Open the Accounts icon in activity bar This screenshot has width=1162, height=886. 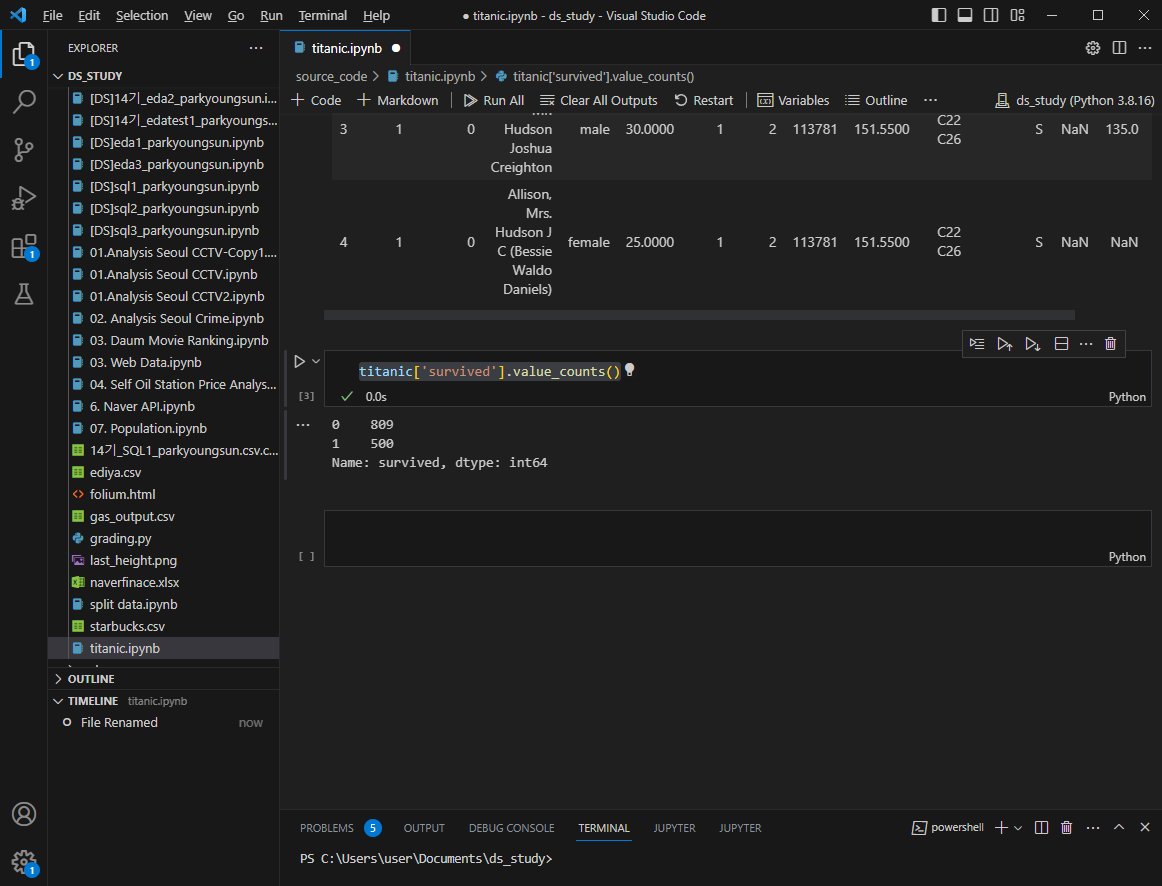pos(24,814)
